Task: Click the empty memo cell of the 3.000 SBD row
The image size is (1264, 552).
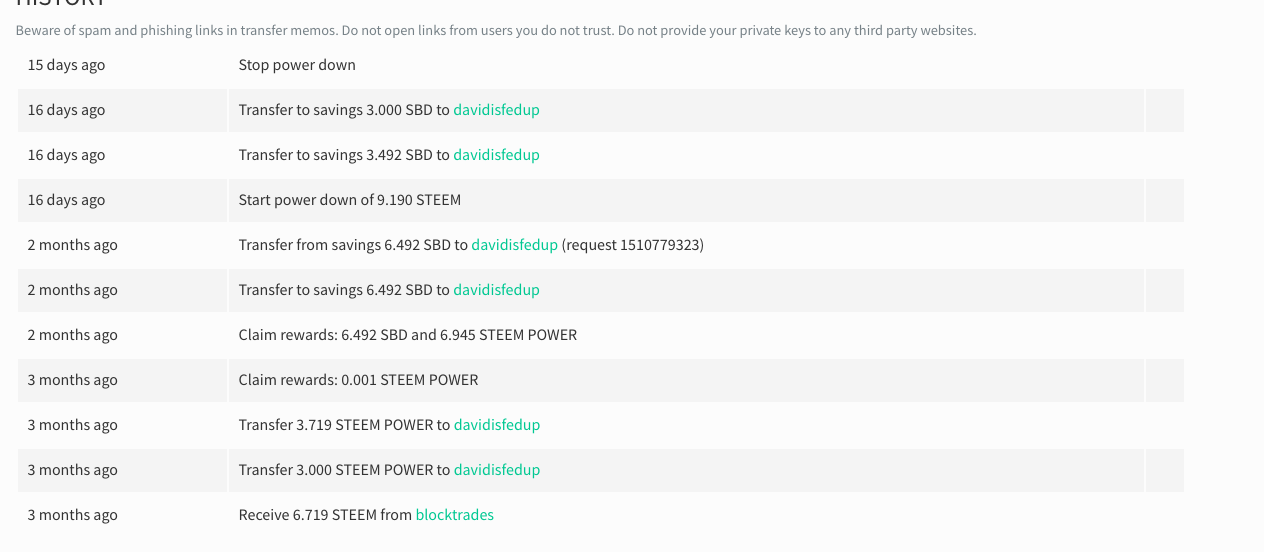Action: pos(1164,110)
